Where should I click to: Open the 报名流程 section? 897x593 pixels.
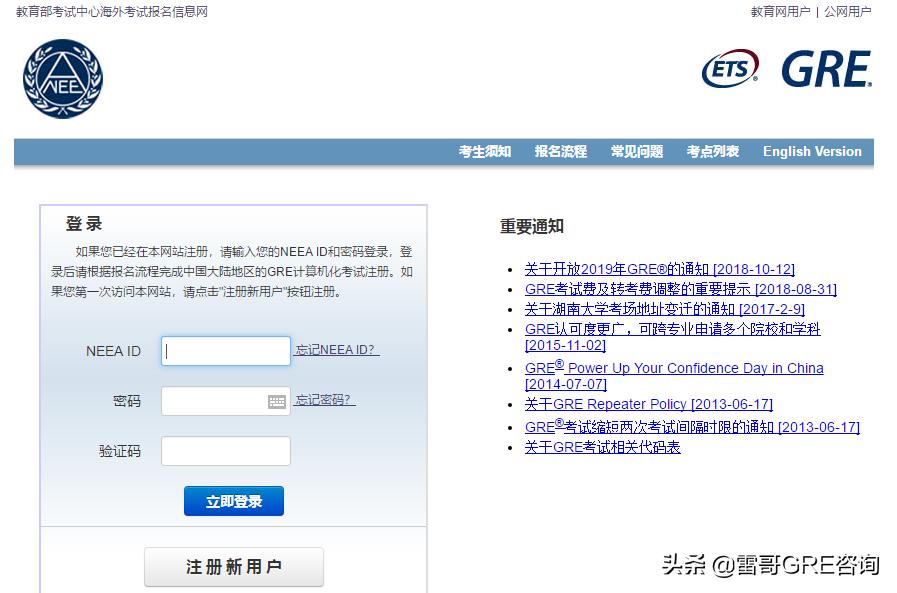pos(559,152)
